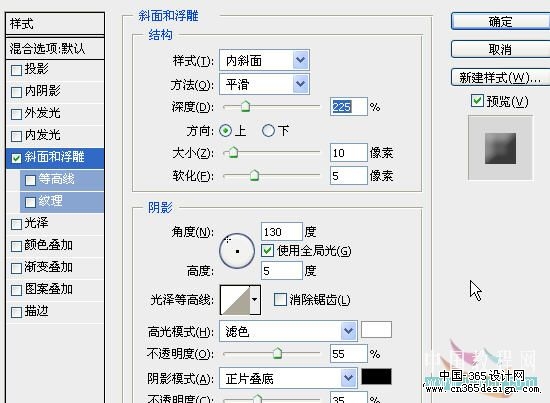Click the style preview thumbnail
The width and height of the screenshot is (550, 403).
click(x=500, y=148)
